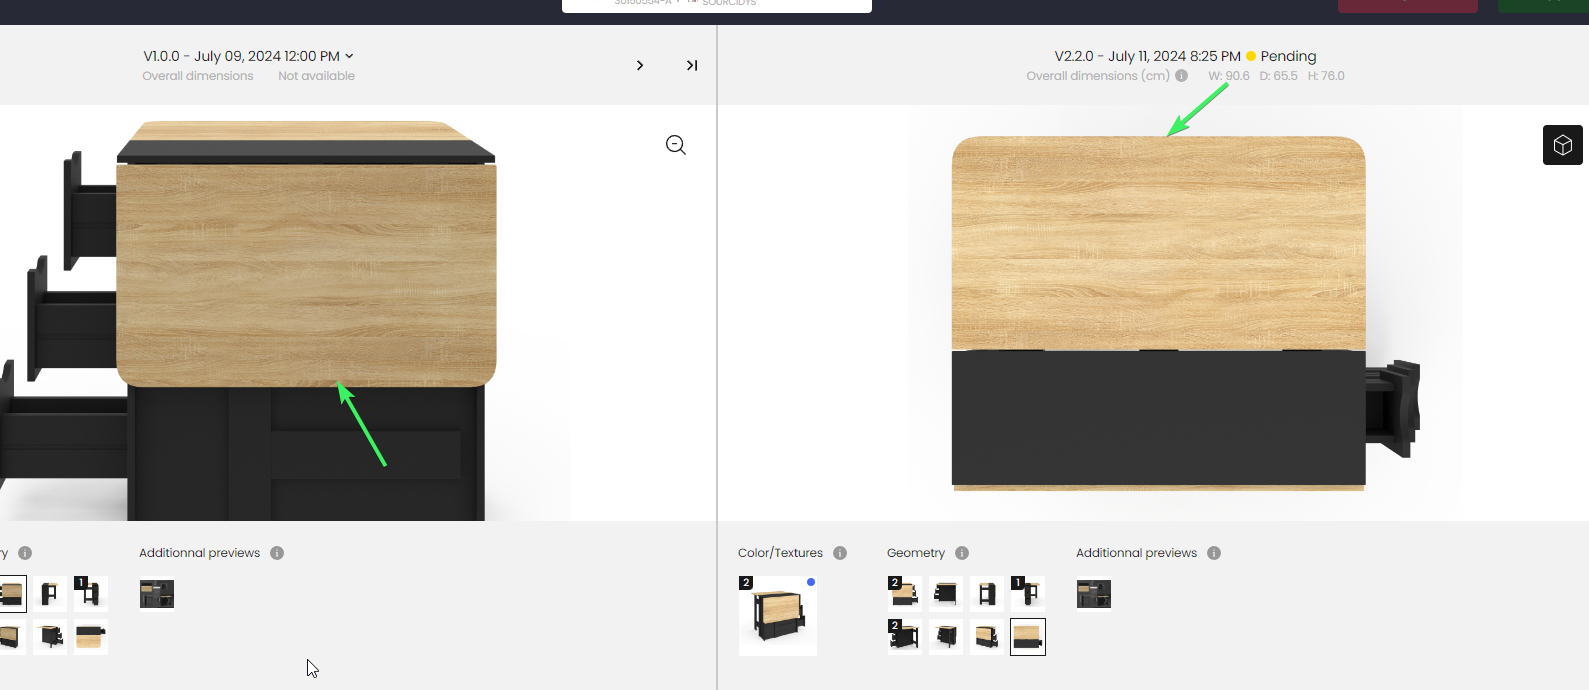
Task: Click the D: 65.5 dimension value
Action: pos(1278,76)
